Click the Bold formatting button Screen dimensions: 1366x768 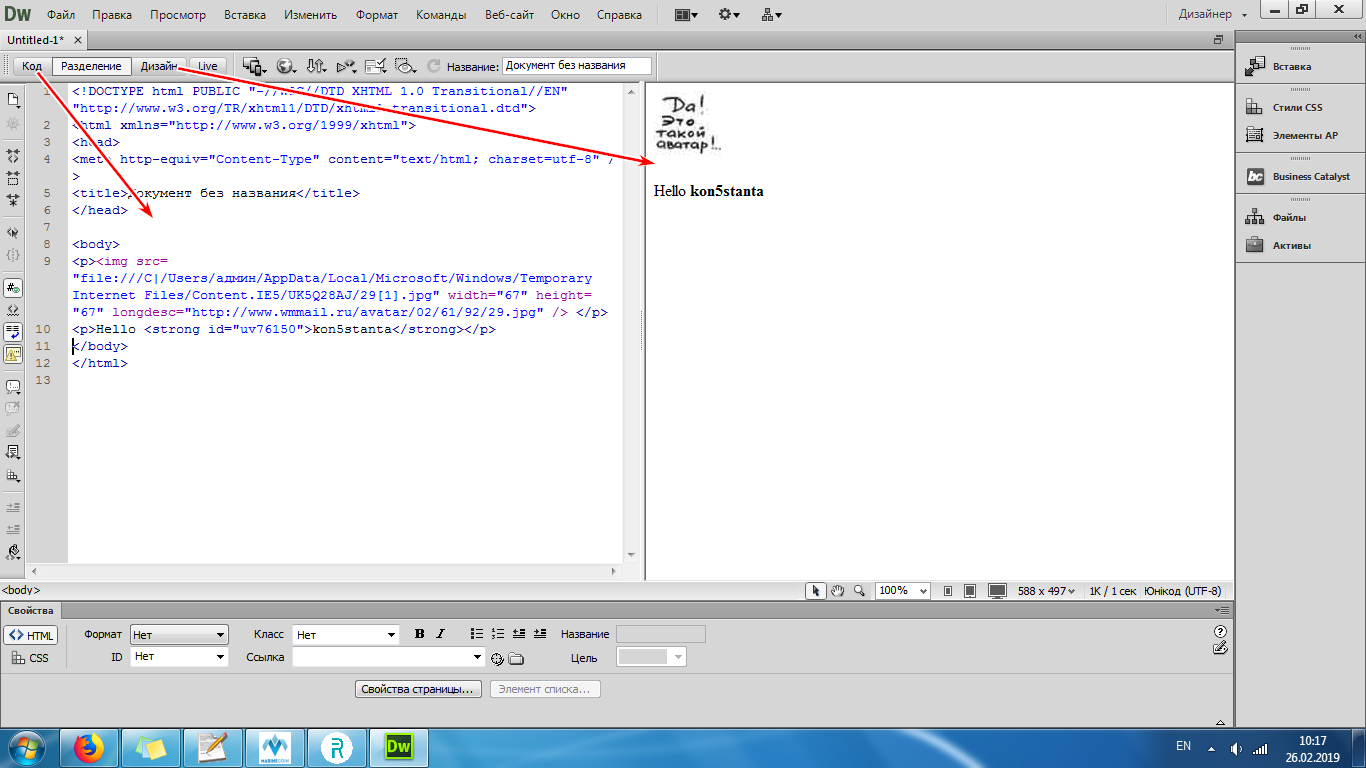click(x=420, y=634)
